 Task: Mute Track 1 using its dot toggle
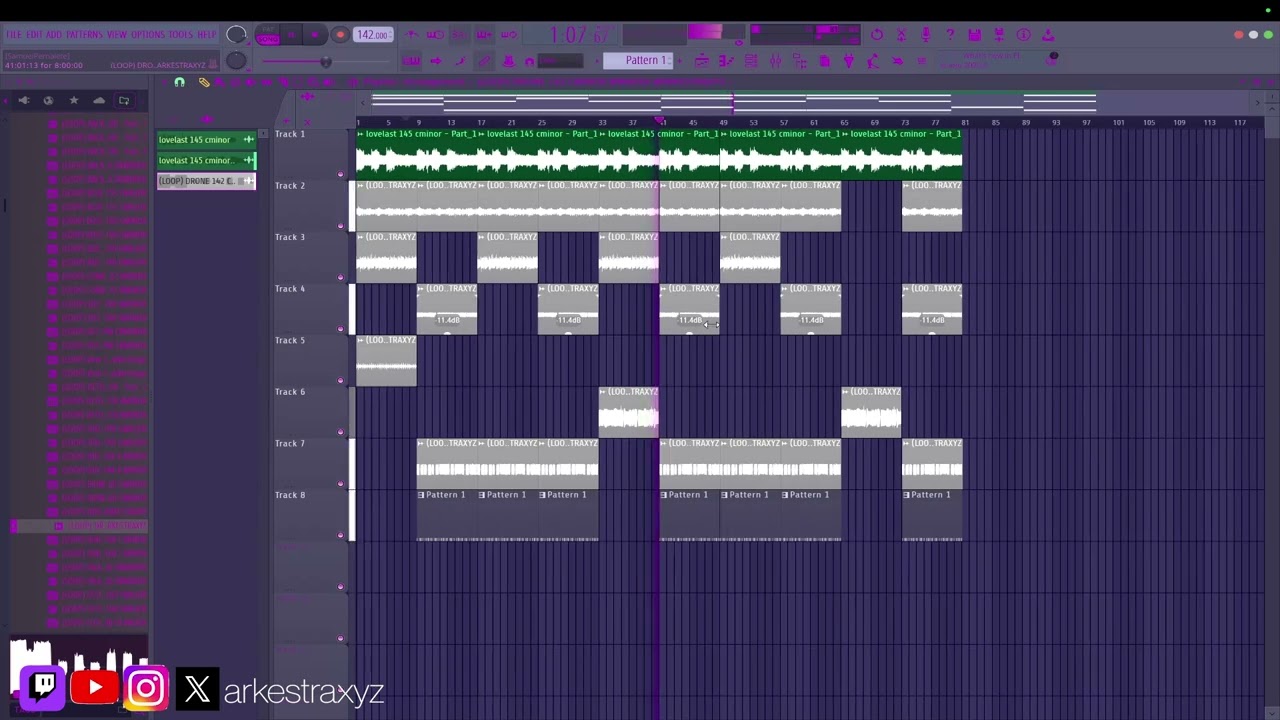[x=340, y=174]
